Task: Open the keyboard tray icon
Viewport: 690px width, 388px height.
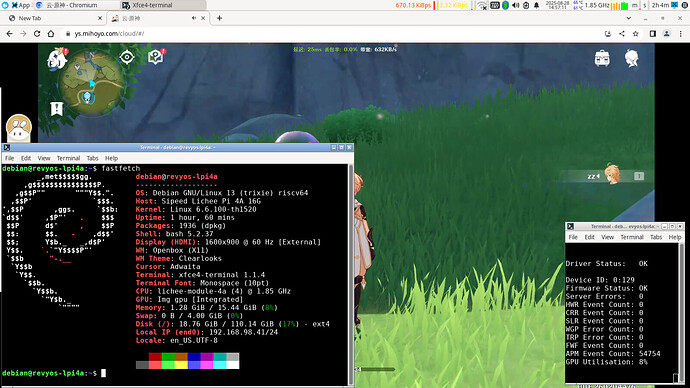Action: (x=495, y=5)
